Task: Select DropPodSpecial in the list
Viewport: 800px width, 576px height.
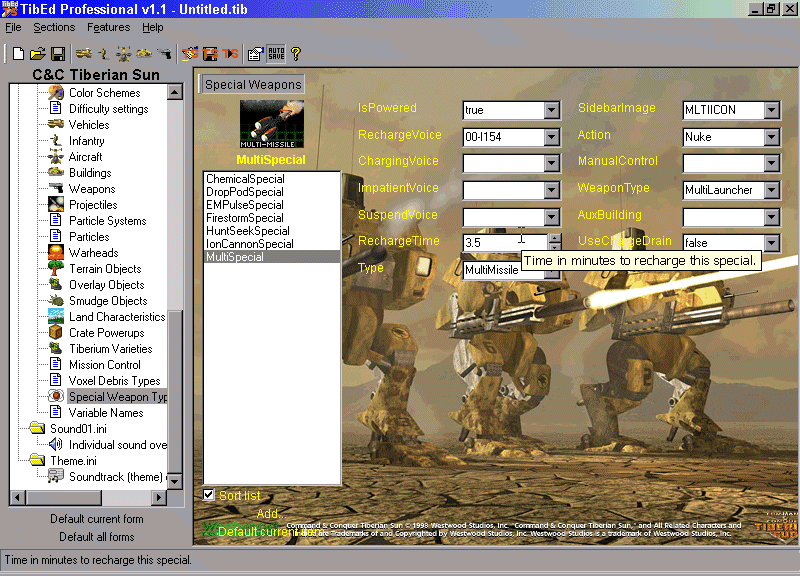Action: pos(245,192)
